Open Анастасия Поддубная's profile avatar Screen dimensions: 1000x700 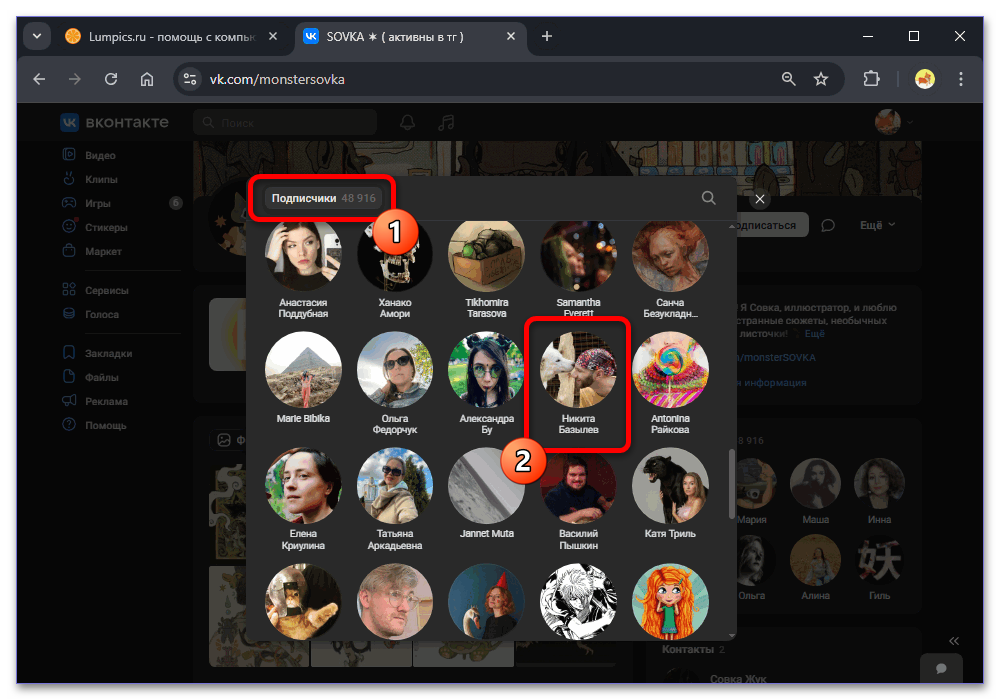(303, 254)
